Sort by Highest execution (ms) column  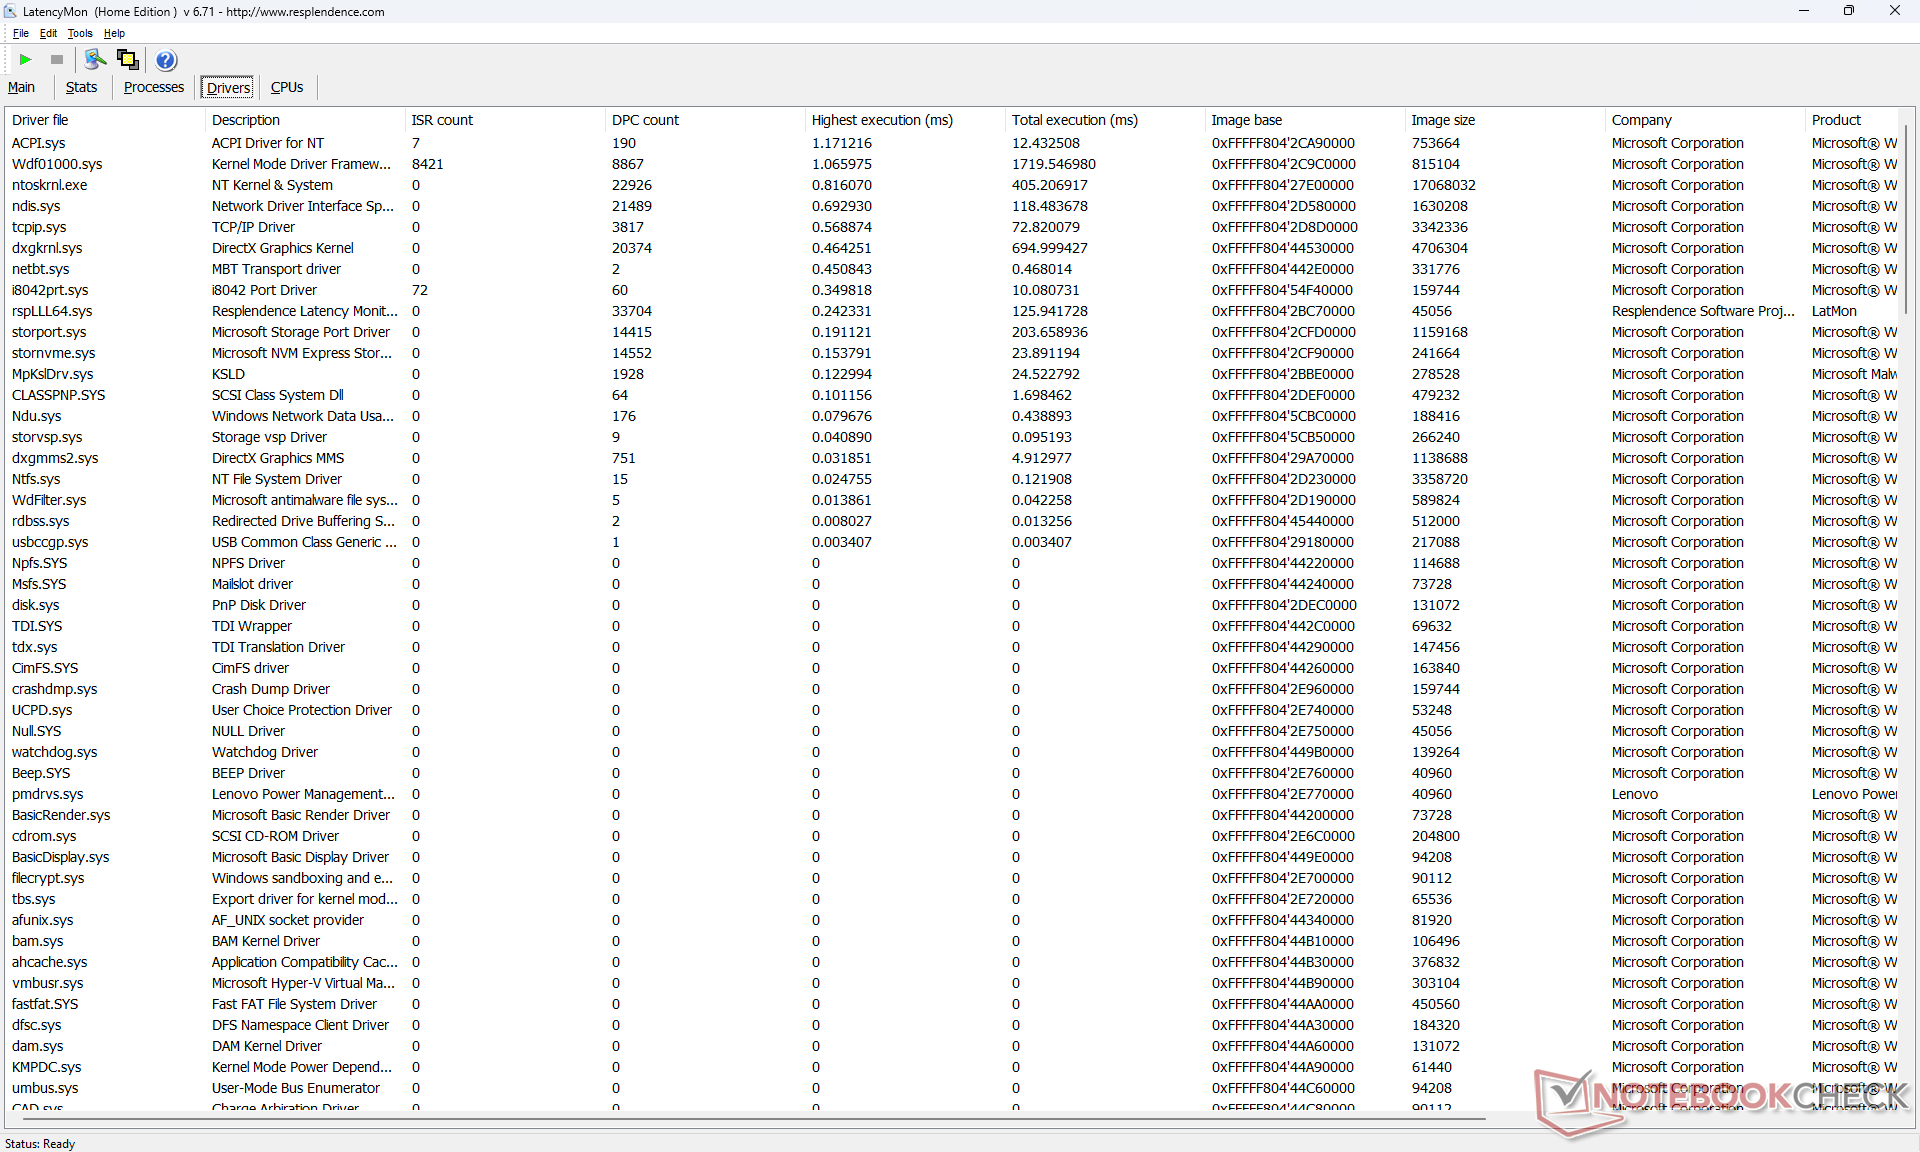click(x=881, y=120)
